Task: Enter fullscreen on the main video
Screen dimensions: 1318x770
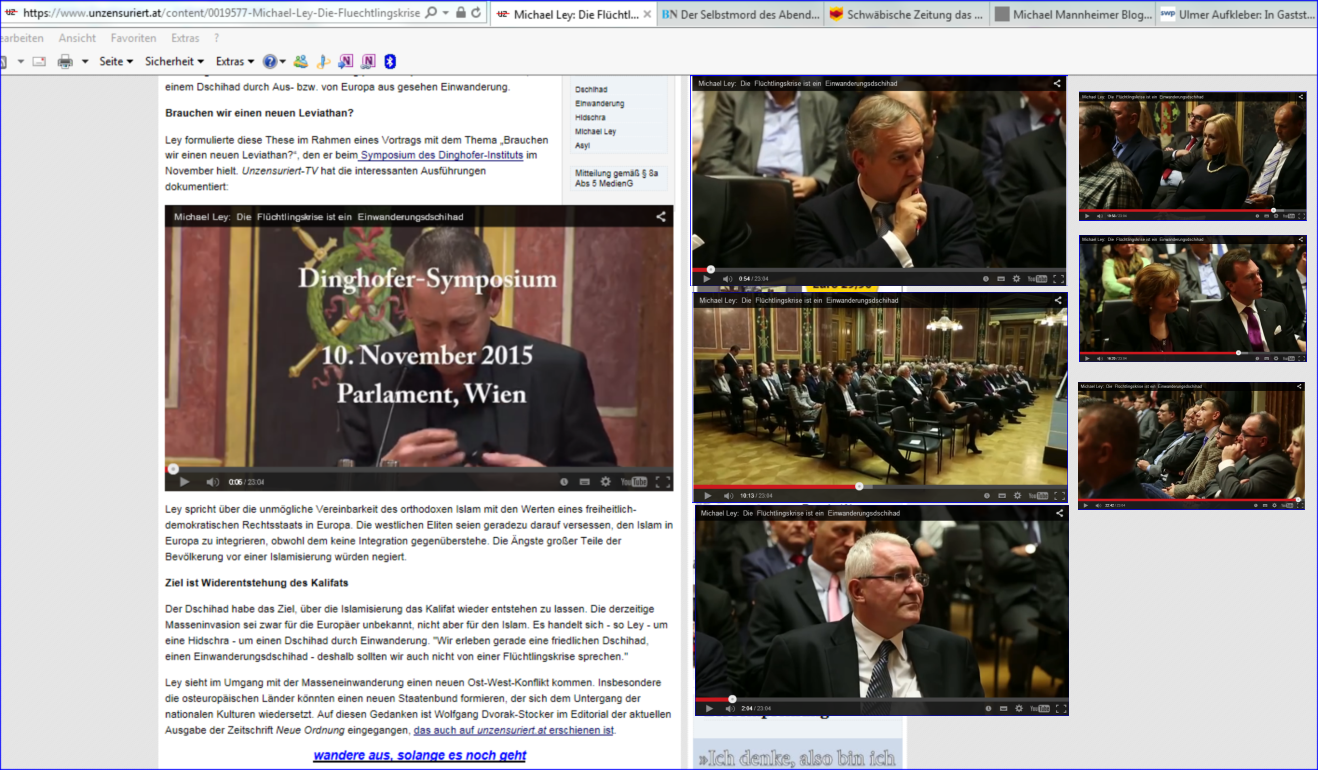Action: point(662,482)
